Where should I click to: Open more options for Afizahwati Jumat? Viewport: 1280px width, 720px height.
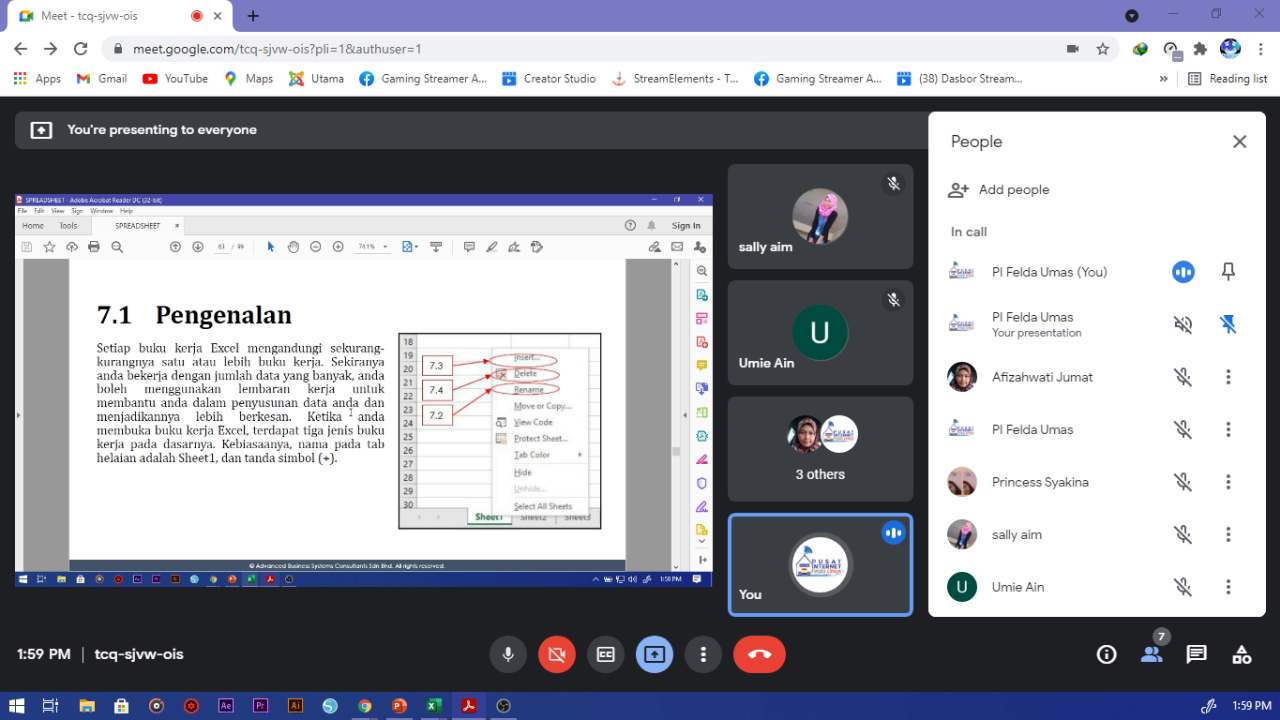[1228, 377]
